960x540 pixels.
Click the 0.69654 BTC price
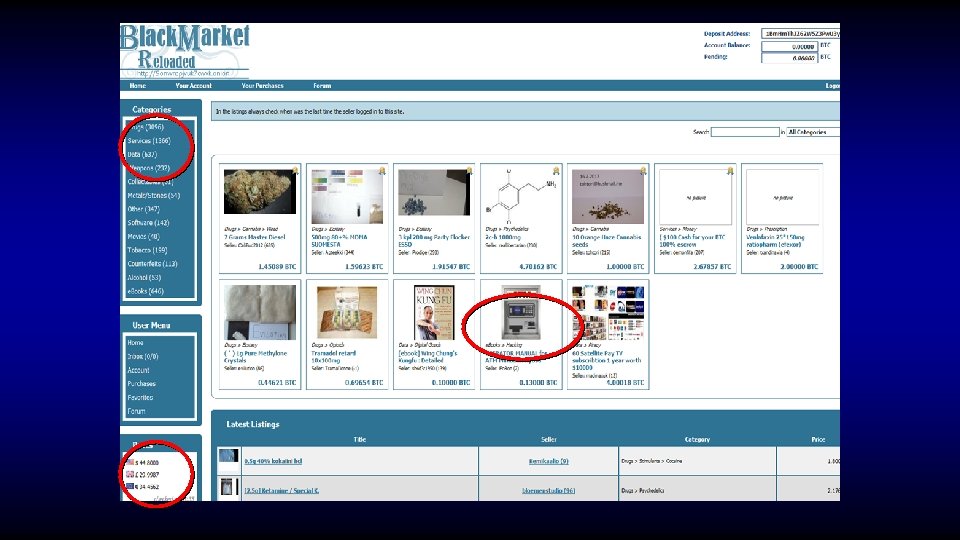[x=364, y=383]
